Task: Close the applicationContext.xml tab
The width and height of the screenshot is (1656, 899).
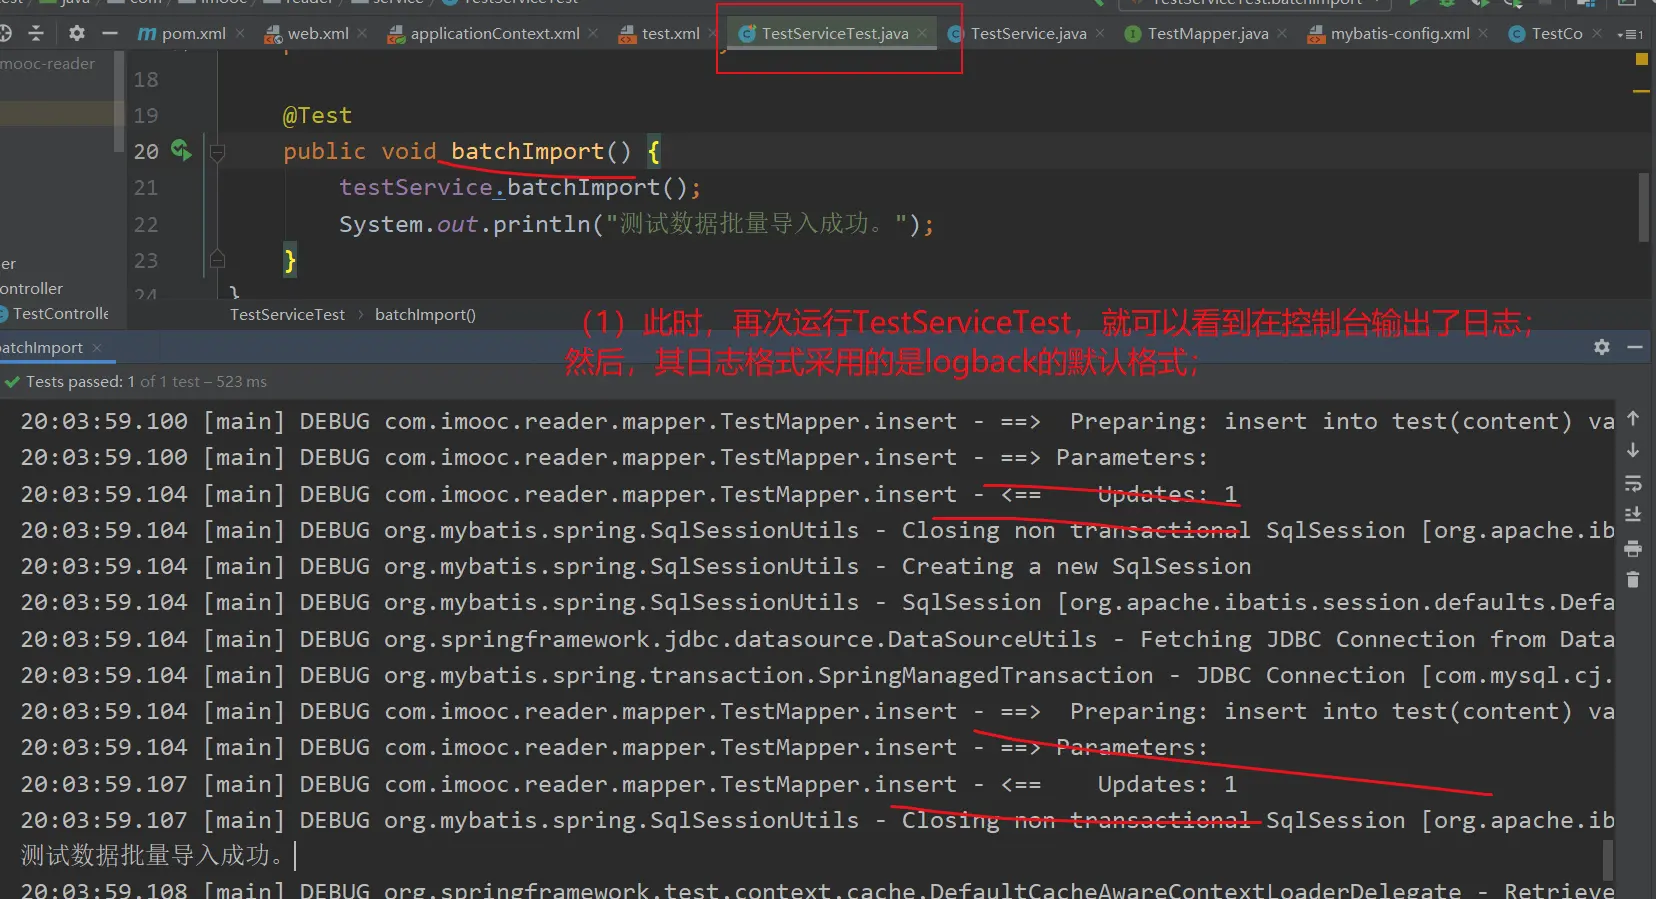Action: 593,33
